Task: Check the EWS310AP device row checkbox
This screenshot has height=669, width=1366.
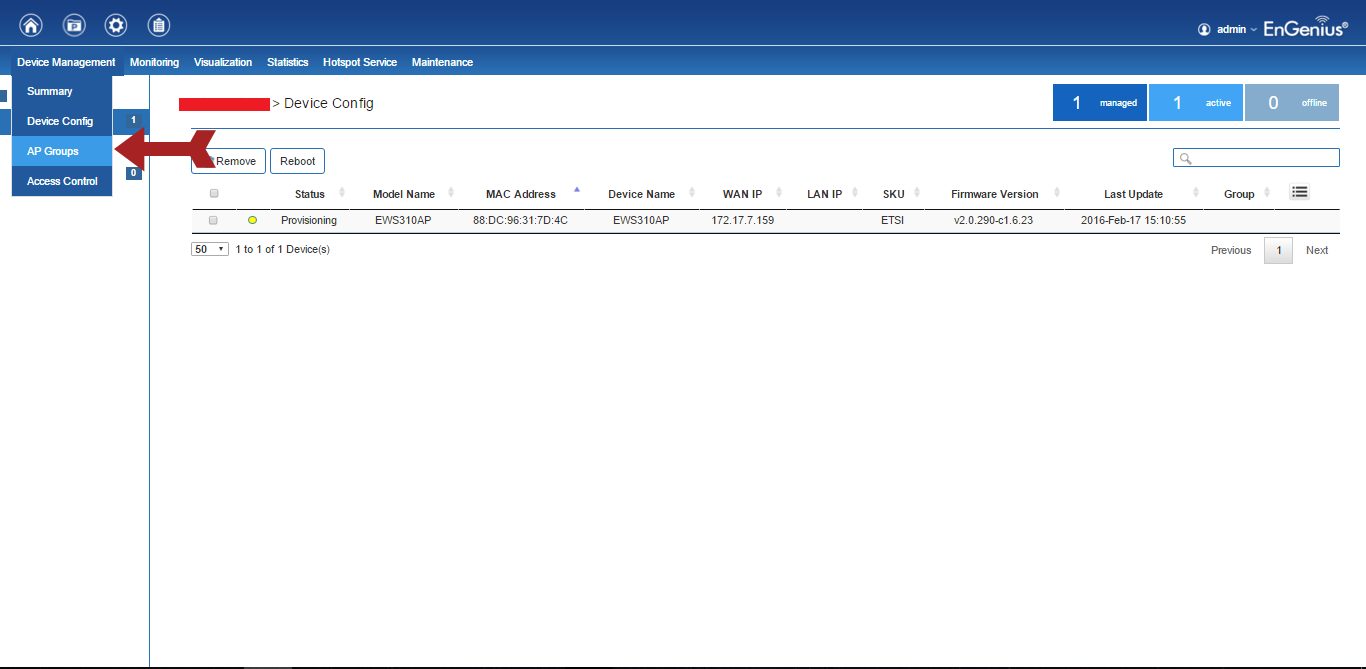Action: point(213,220)
